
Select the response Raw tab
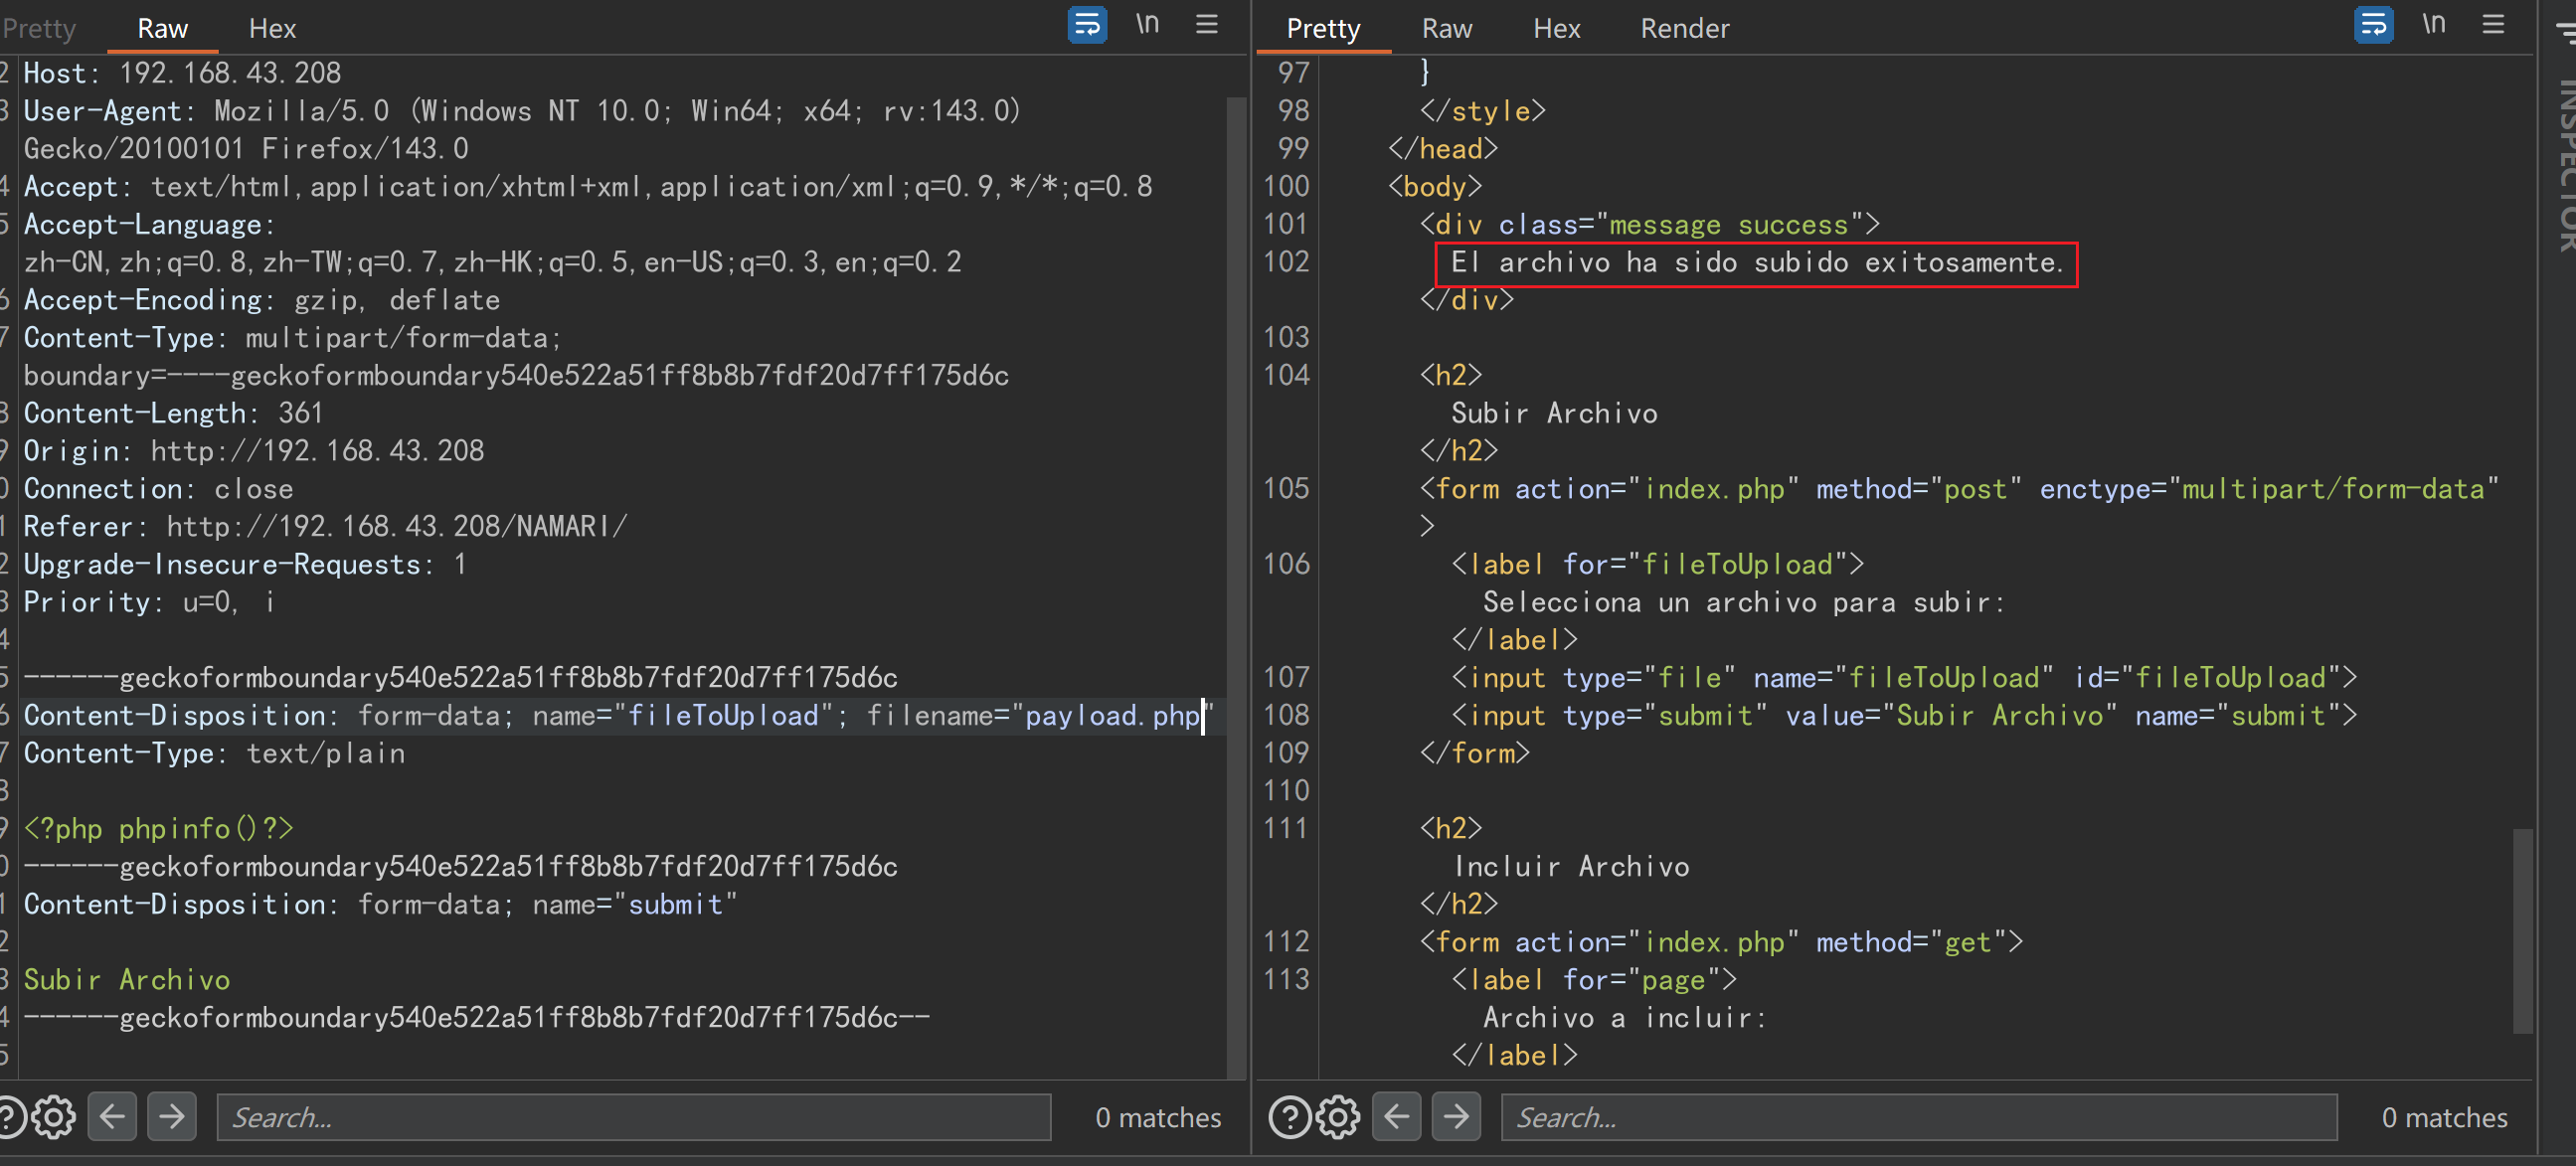(x=1446, y=28)
